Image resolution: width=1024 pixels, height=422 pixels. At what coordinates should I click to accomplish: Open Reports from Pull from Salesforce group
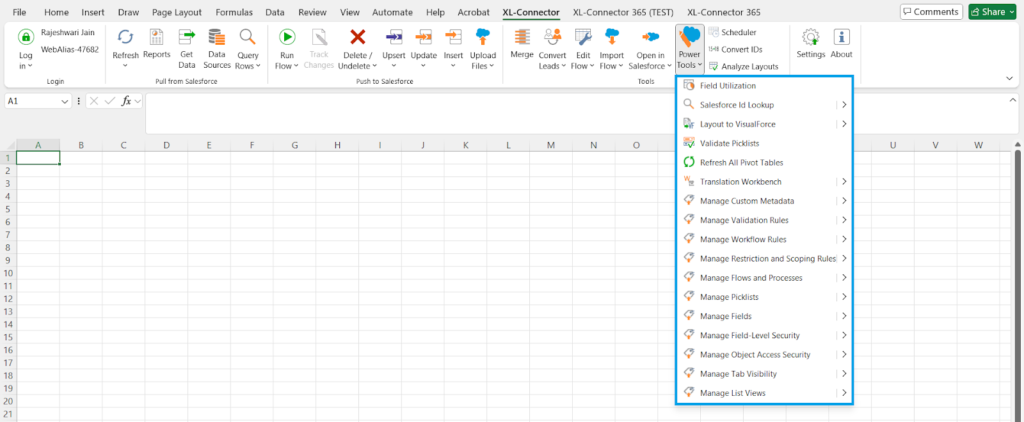pyautogui.click(x=157, y=44)
